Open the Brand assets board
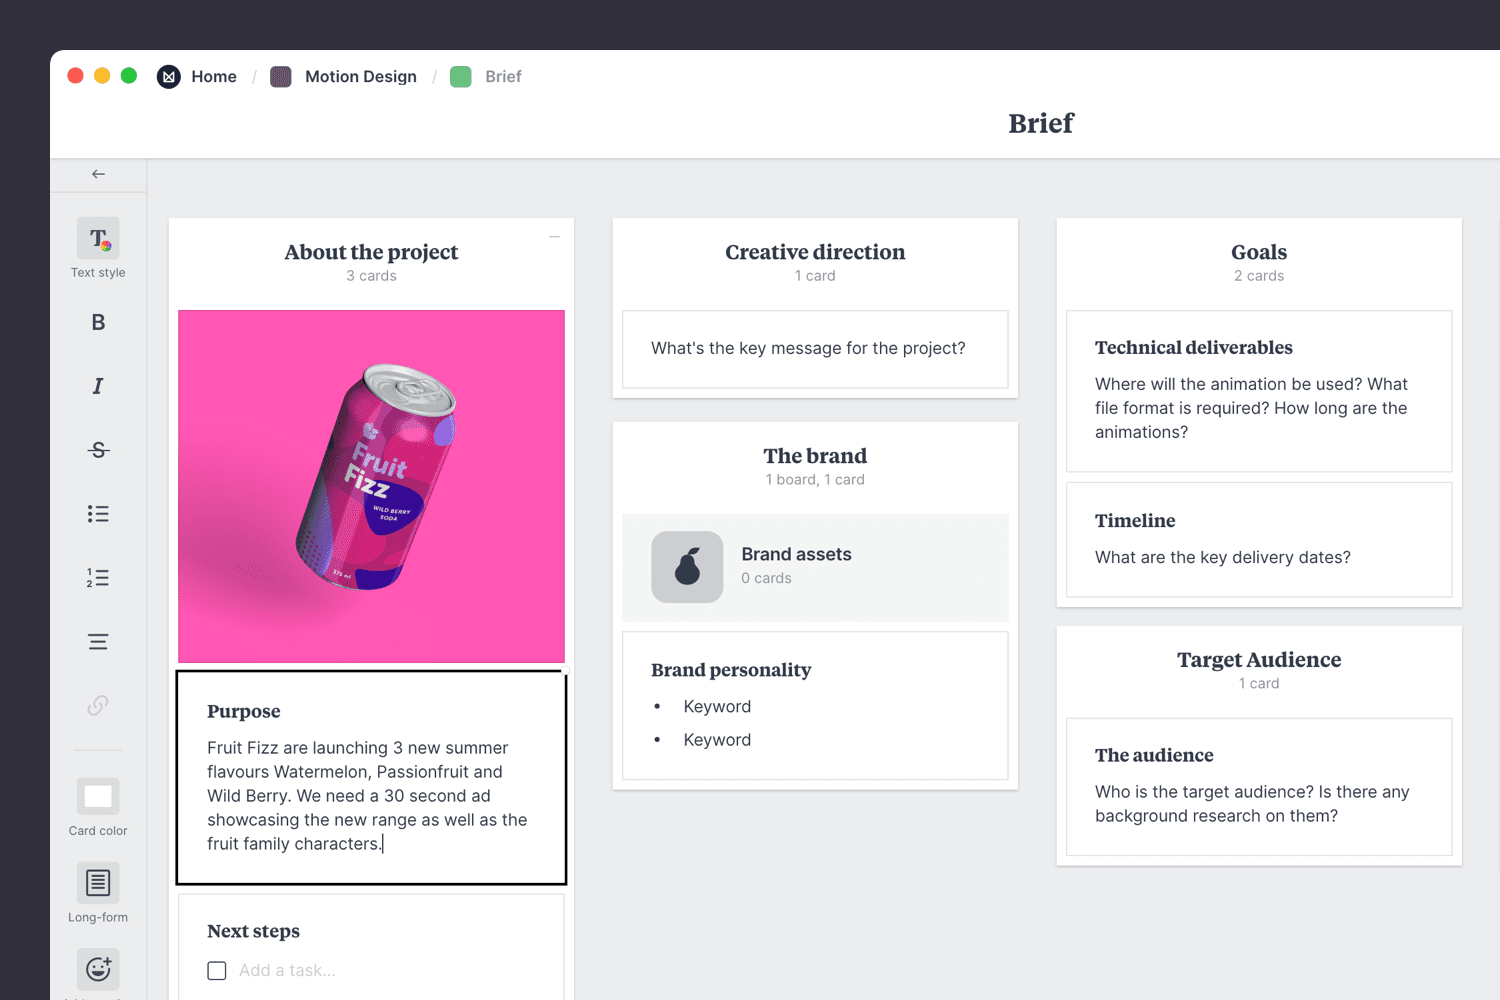 815,567
